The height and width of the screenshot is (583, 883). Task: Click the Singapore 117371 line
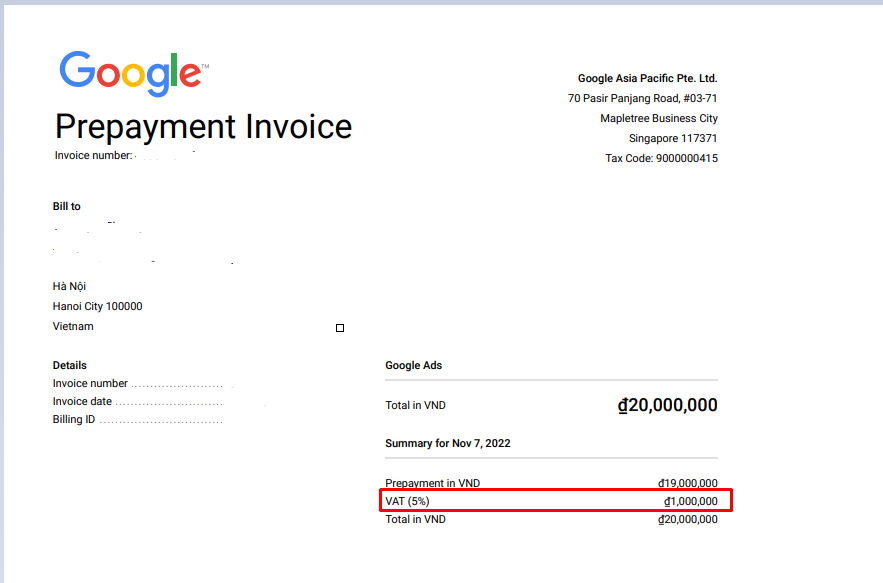tap(672, 138)
